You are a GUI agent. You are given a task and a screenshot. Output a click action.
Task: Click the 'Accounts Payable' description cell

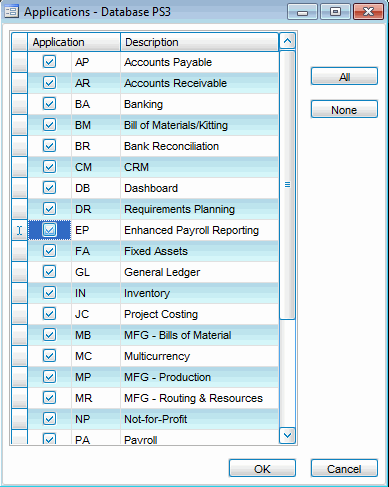tap(199, 62)
